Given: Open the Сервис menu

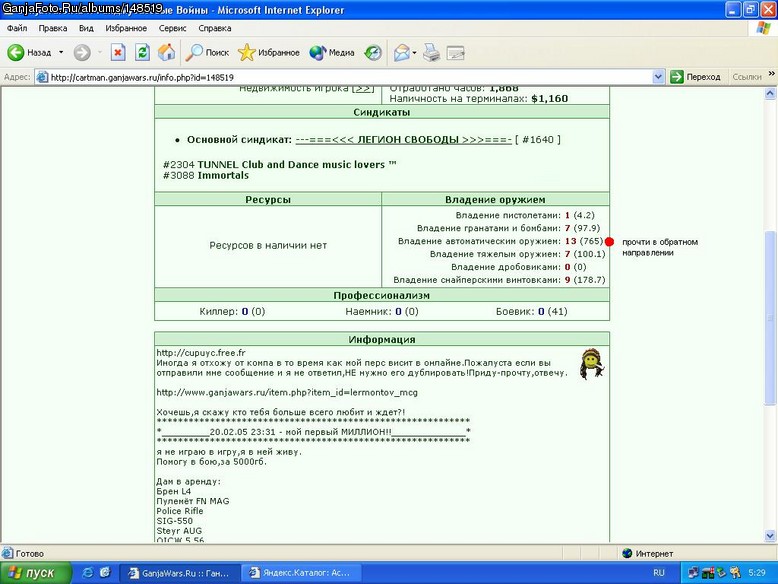Looking at the screenshot, I should tap(172, 28).
